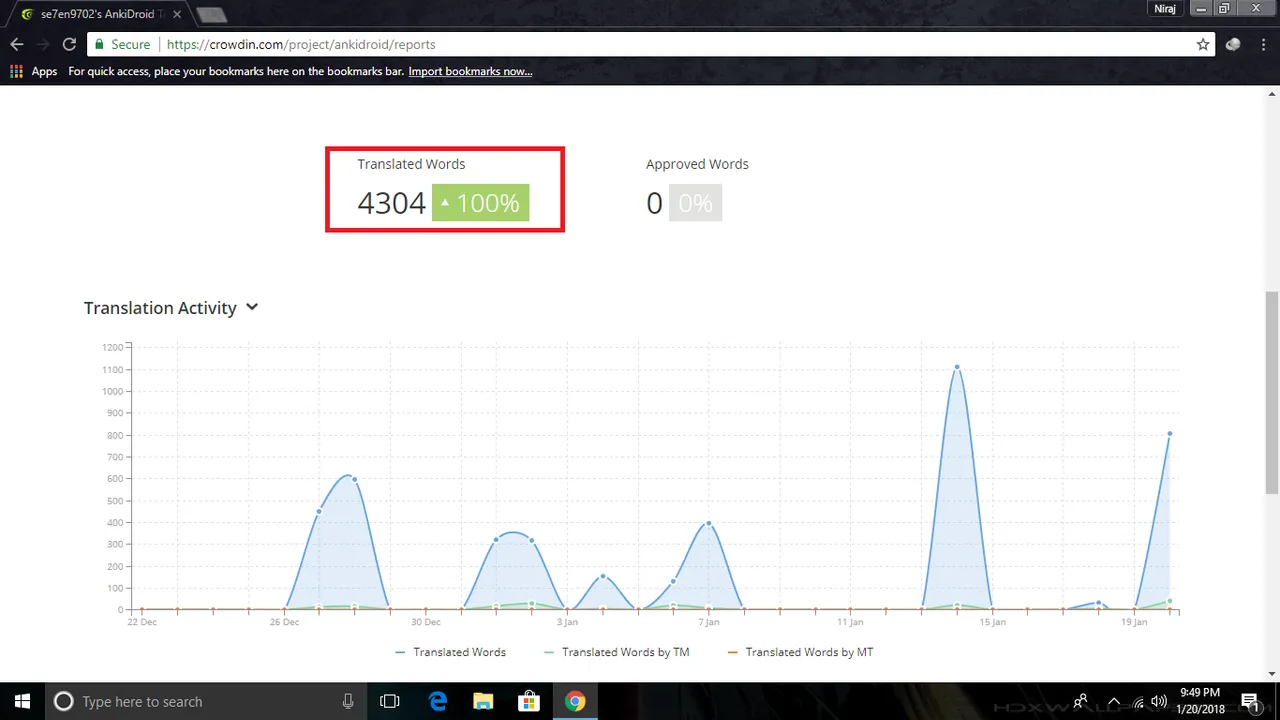The image size is (1280, 720).
Task: Go back to the previous page
Action: pos(16,44)
